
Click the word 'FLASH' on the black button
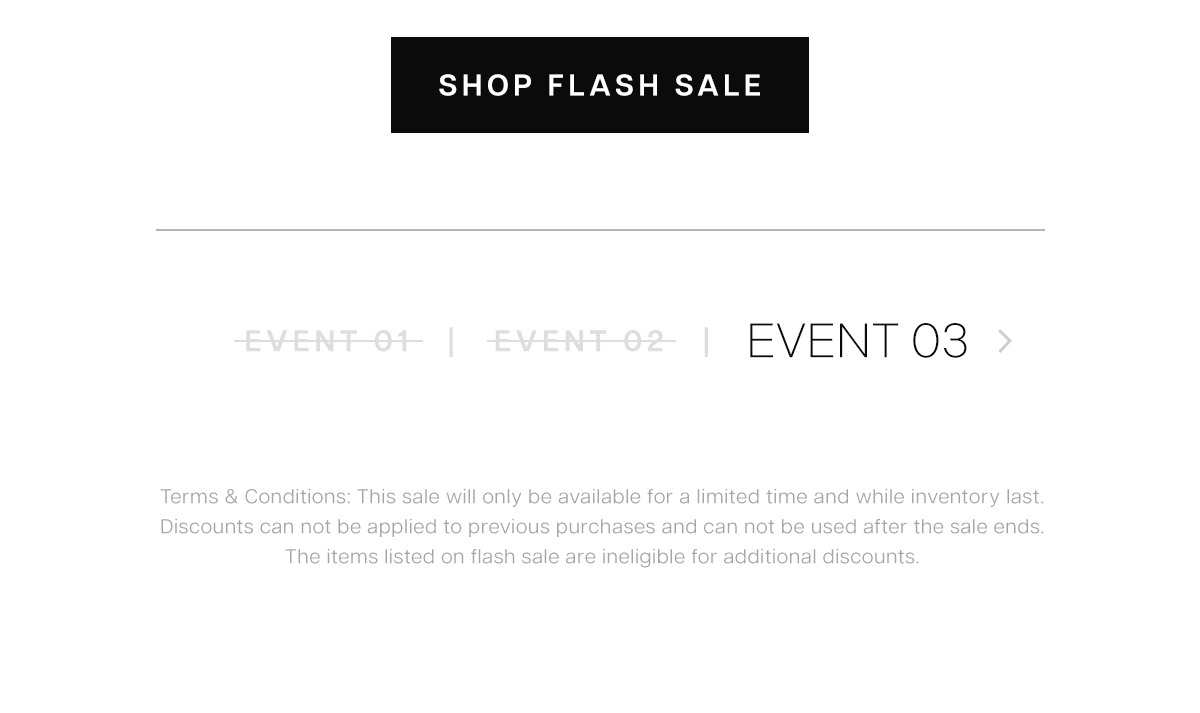tap(604, 85)
